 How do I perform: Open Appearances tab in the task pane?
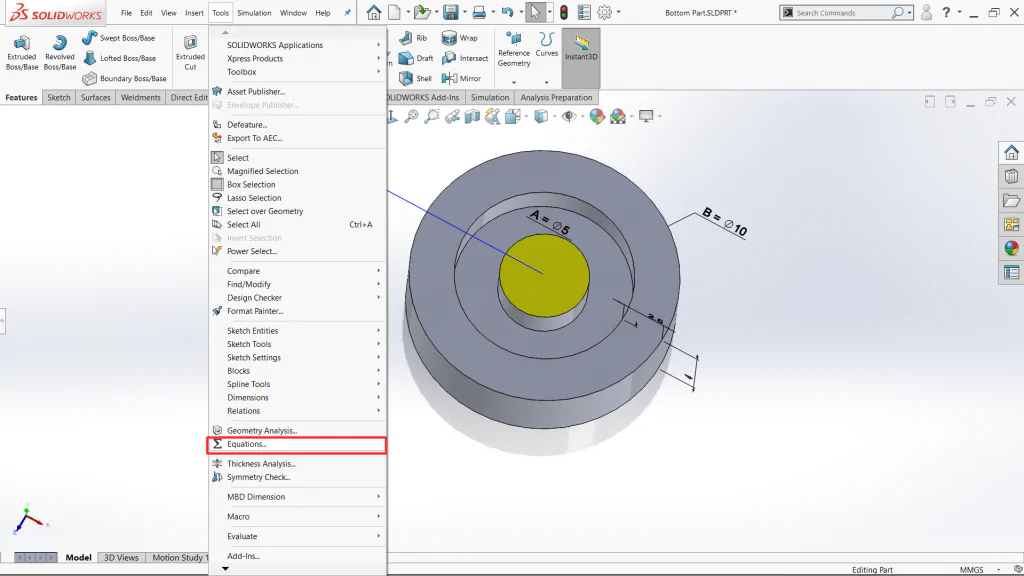1012,248
